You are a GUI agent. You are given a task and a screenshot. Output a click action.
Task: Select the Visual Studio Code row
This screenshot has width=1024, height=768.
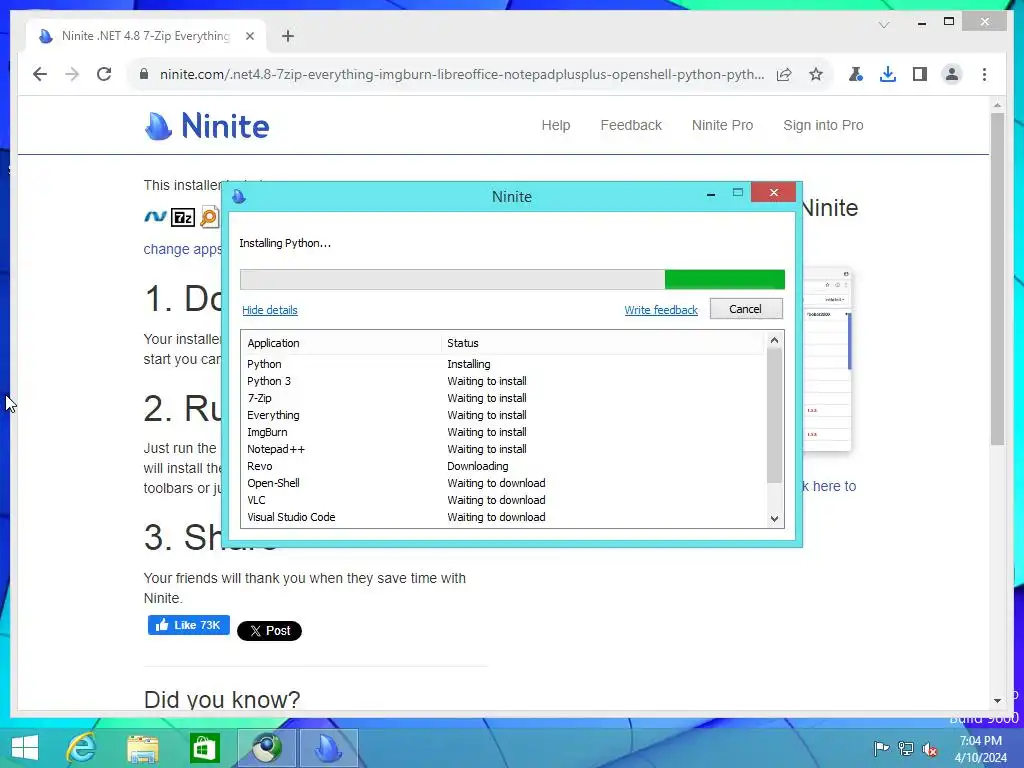coord(504,517)
